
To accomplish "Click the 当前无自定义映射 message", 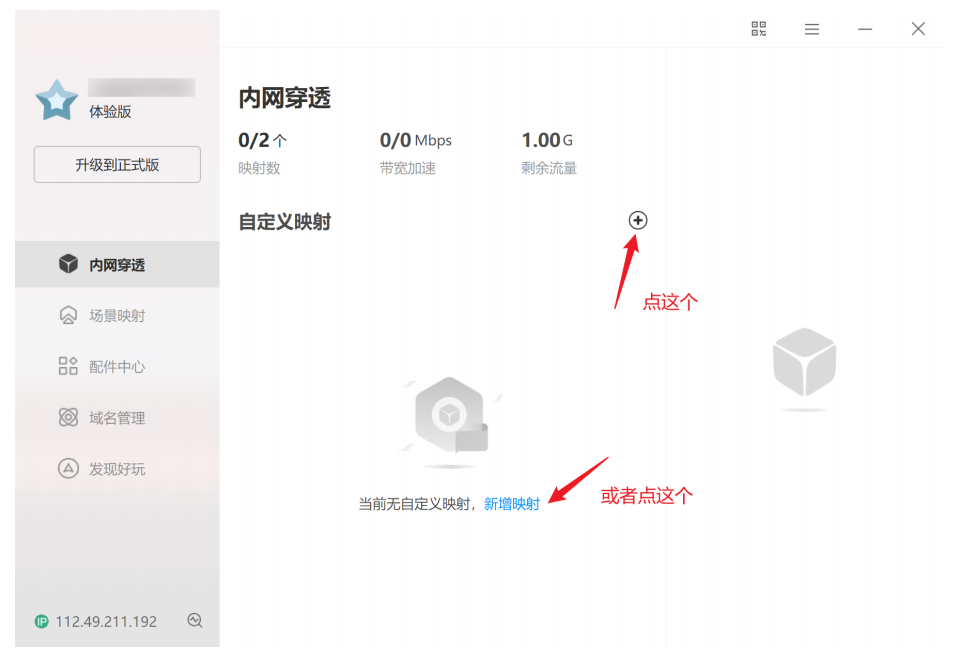I will [x=414, y=504].
